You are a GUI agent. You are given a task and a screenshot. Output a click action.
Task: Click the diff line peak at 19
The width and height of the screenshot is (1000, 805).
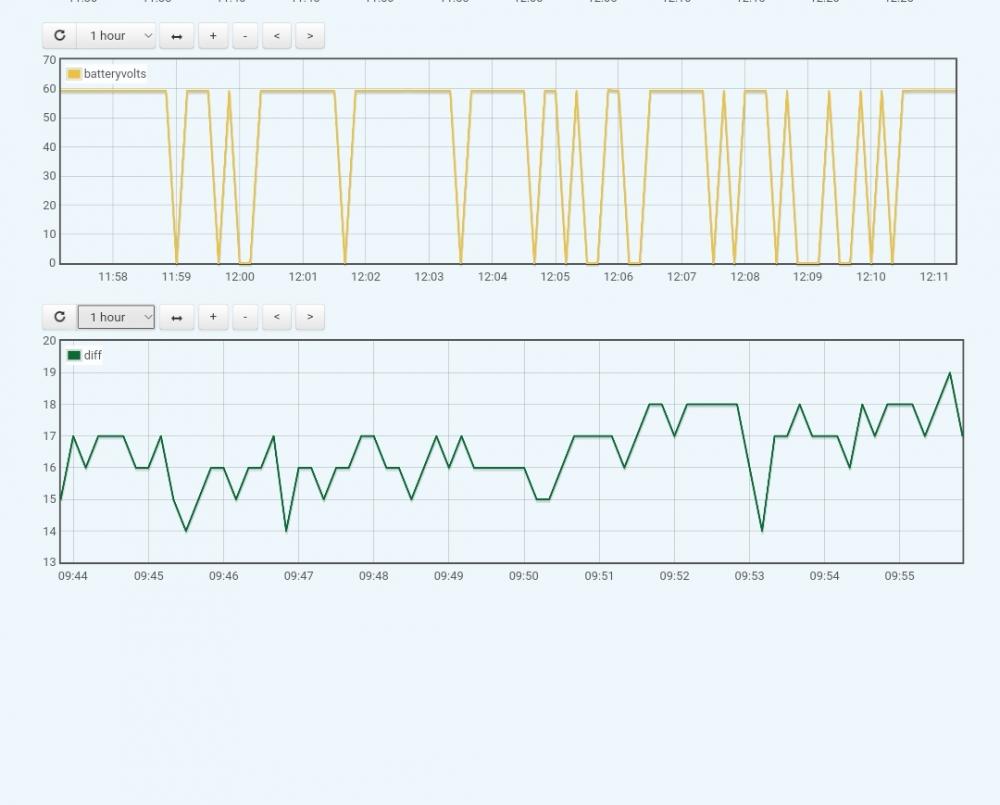coord(950,373)
